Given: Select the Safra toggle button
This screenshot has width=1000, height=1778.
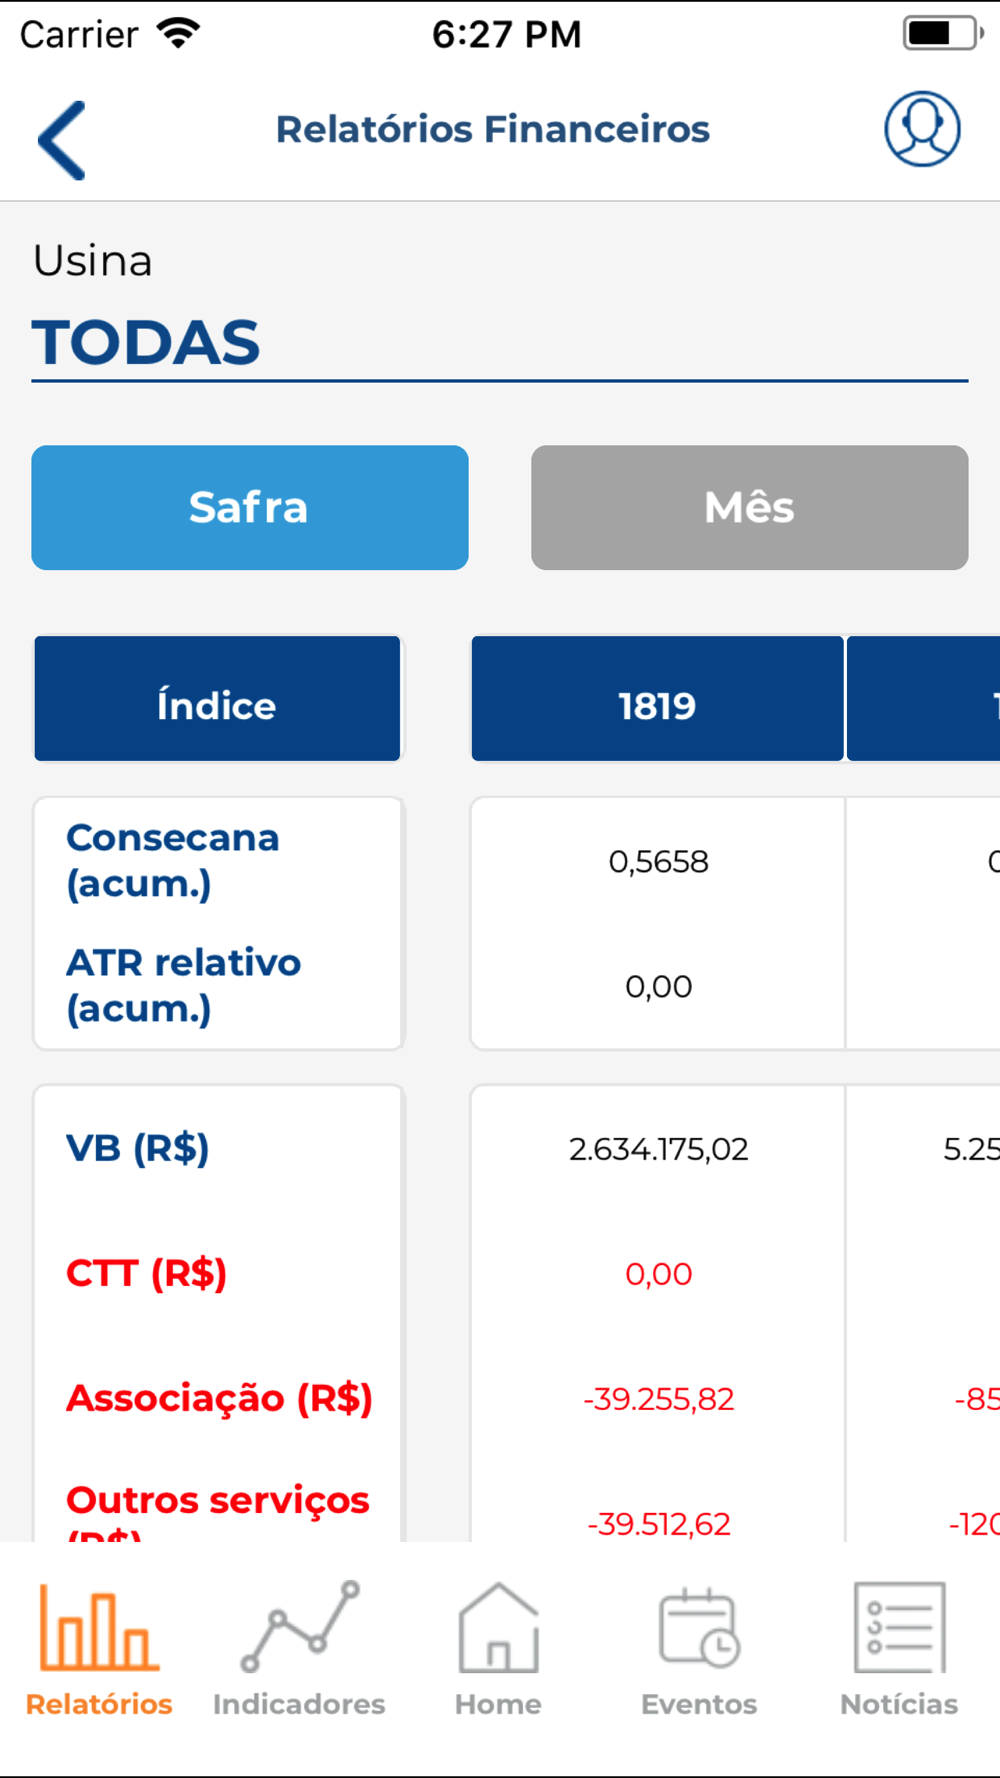Looking at the screenshot, I should (x=250, y=507).
